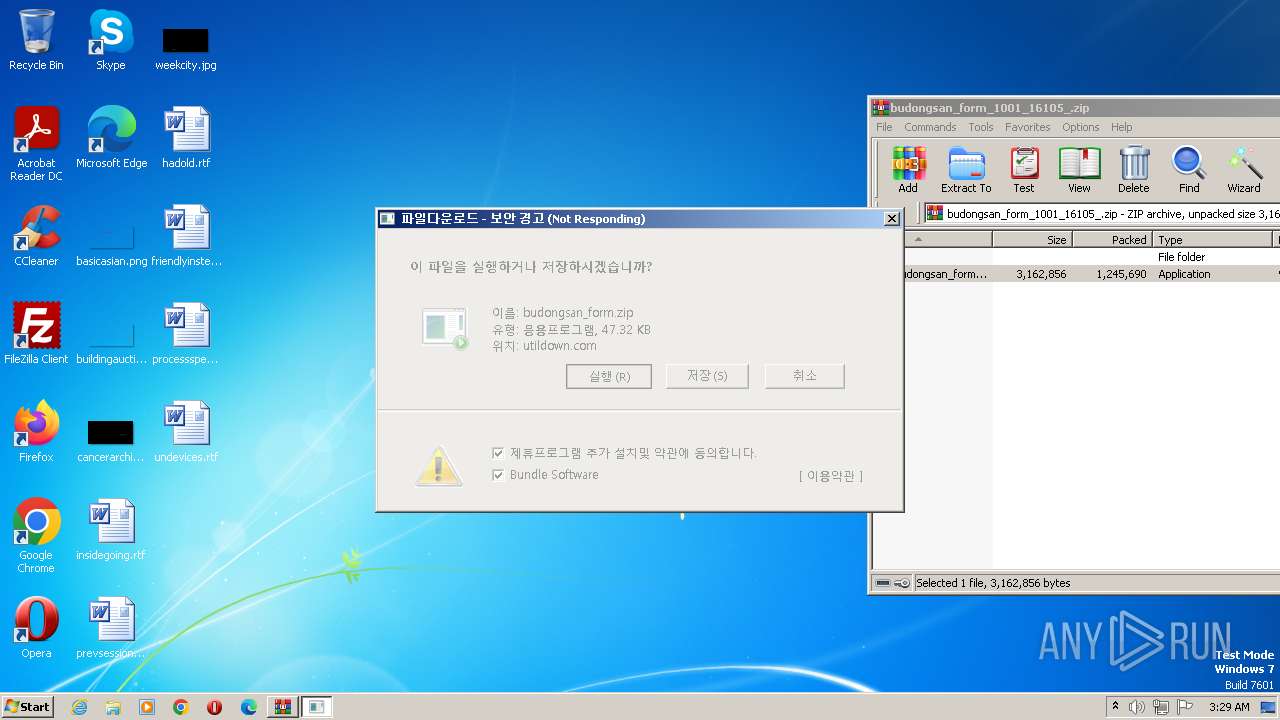This screenshot has height=720, width=1280.
Task: Open the Options menu in WinRAR
Action: pos(1081,127)
